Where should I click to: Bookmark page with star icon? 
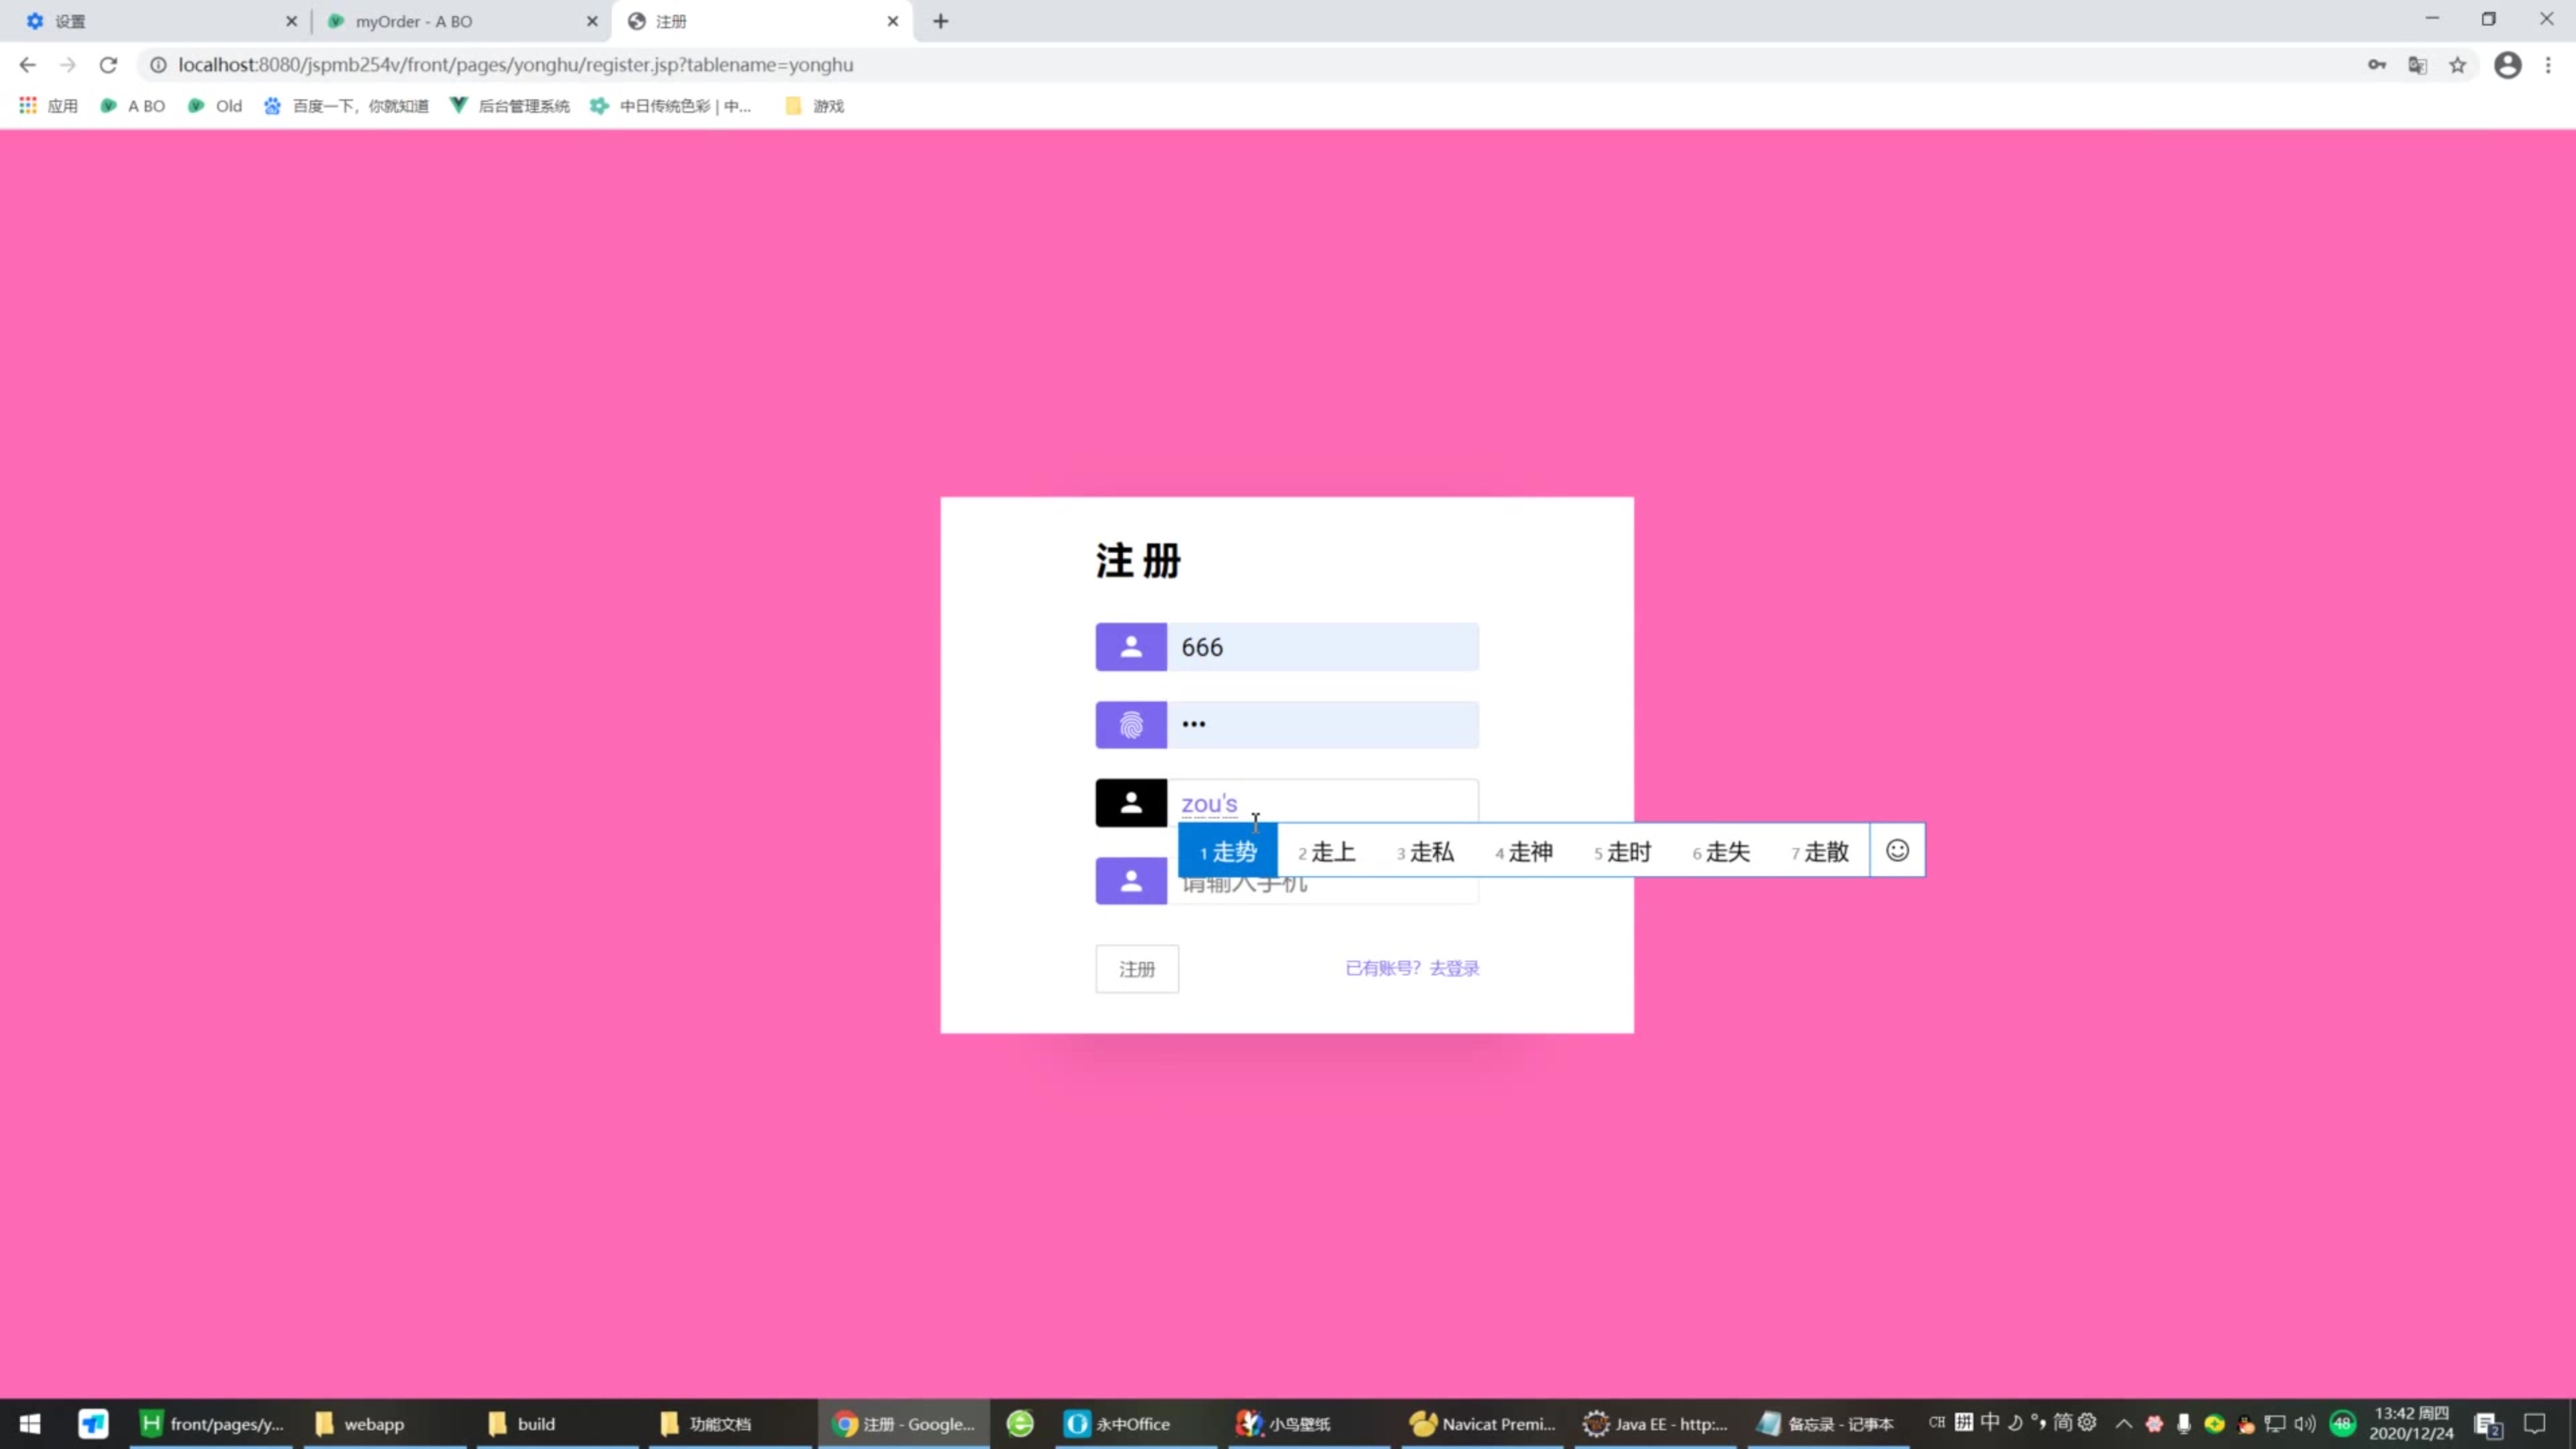2457,65
